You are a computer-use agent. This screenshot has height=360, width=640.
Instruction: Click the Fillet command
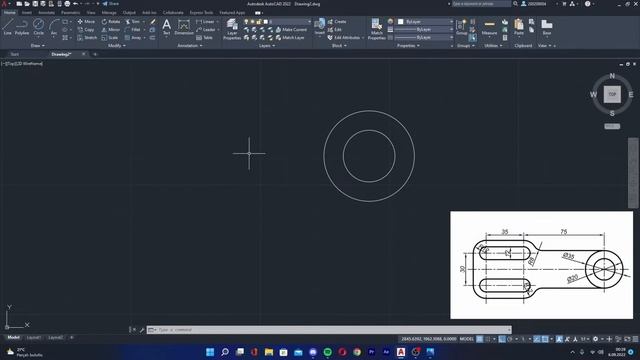point(133,29)
